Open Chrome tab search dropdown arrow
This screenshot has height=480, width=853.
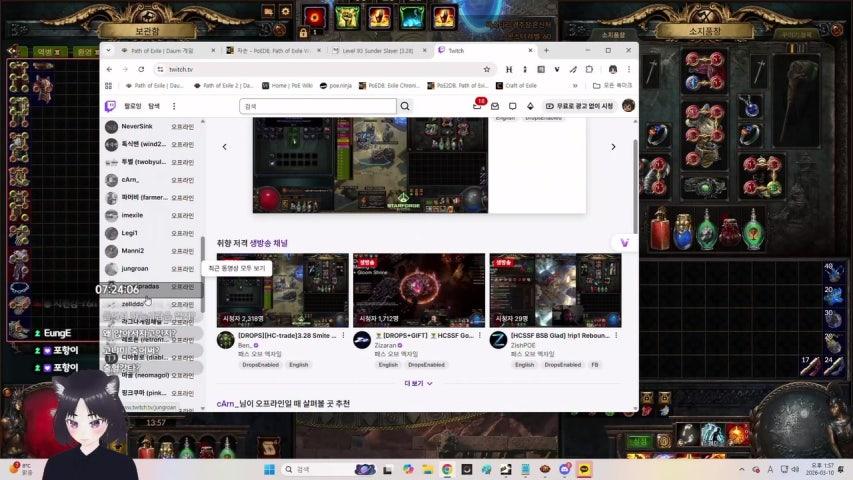(108, 50)
